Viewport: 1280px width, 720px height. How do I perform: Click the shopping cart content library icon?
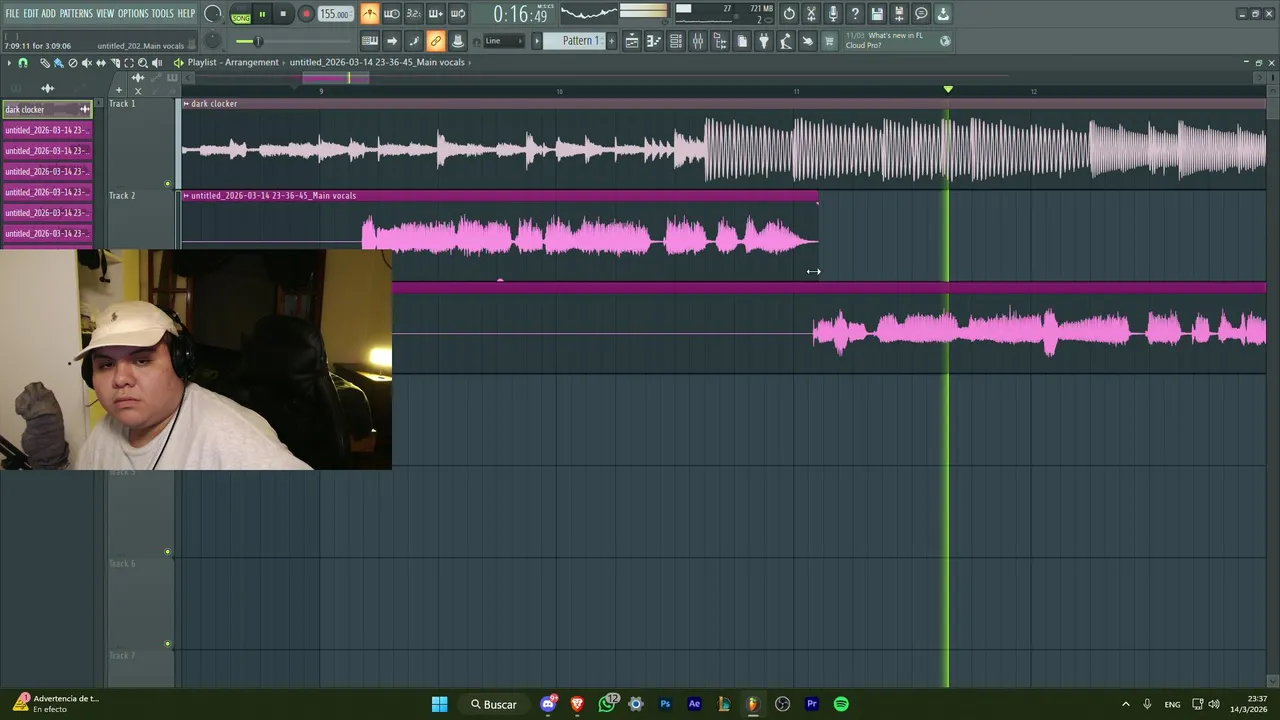[828, 41]
